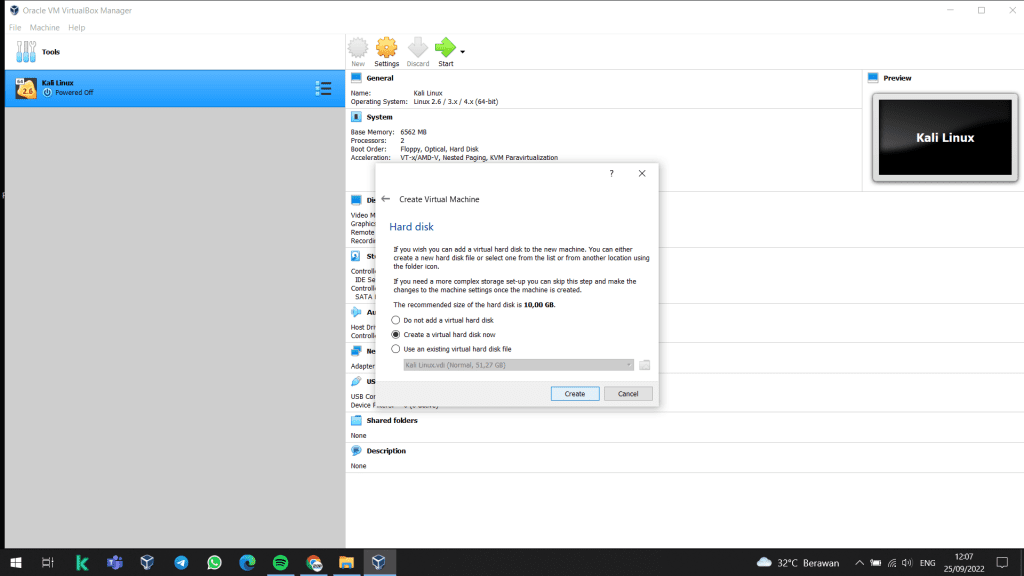Click the Create button

click(x=575, y=394)
